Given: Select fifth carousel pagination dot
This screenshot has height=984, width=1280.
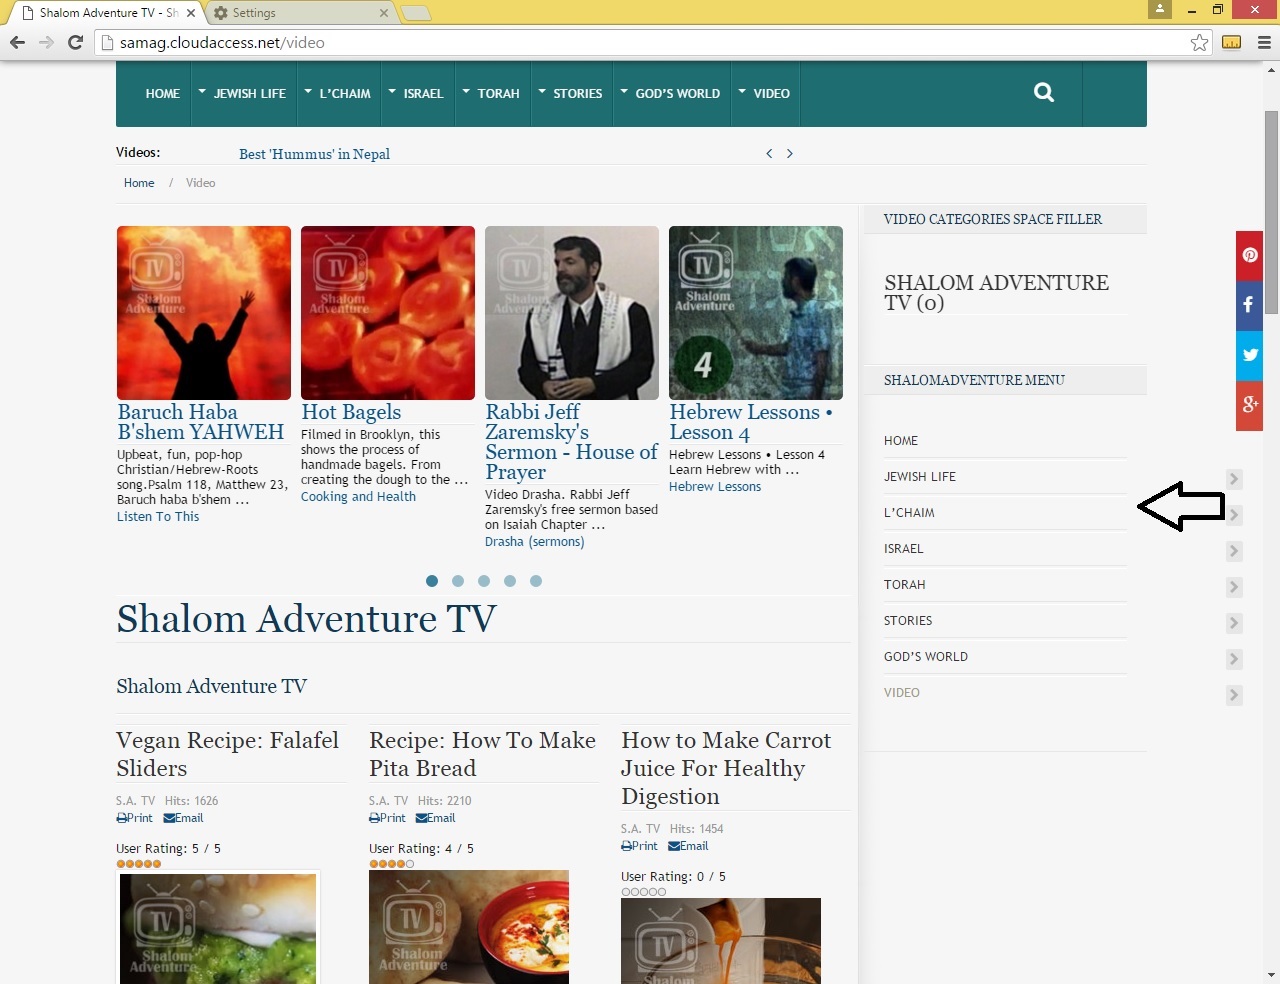Looking at the screenshot, I should coord(536,581).
